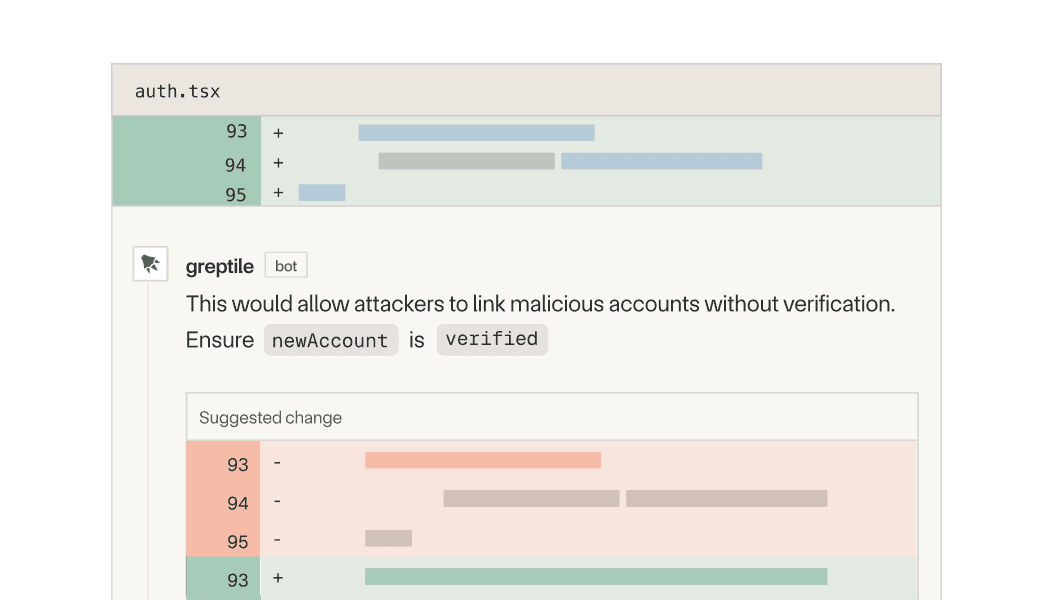Click the green added-code bar in the suggestion

[596, 577]
